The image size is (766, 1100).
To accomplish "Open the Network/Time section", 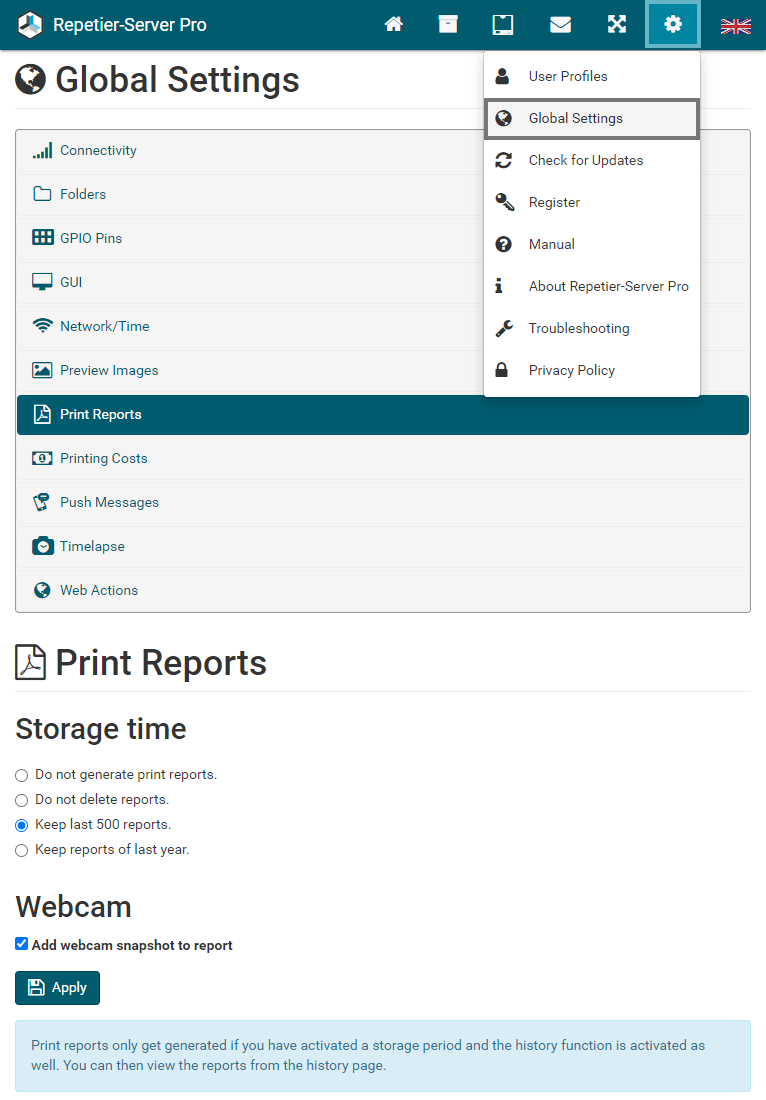I will [383, 326].
